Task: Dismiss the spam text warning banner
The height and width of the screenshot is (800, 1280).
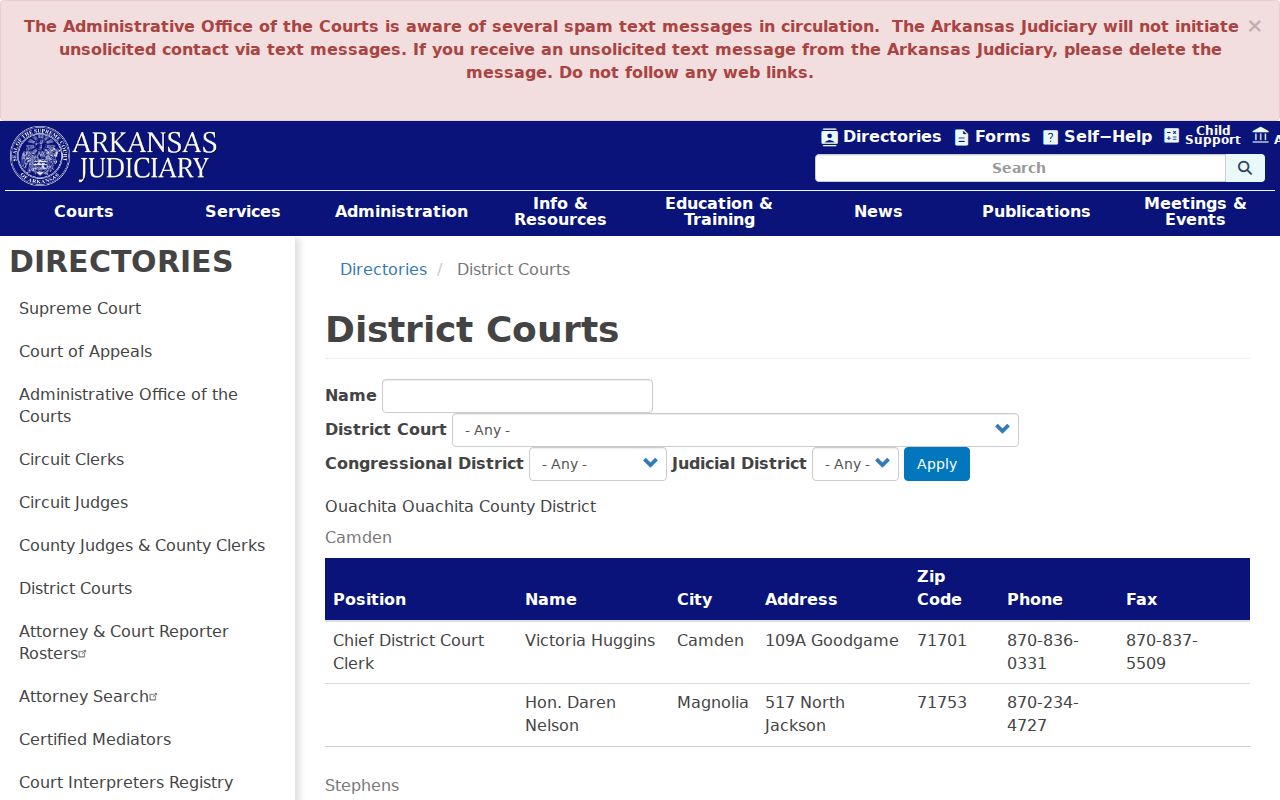Action: click(x=1254, y=27)
